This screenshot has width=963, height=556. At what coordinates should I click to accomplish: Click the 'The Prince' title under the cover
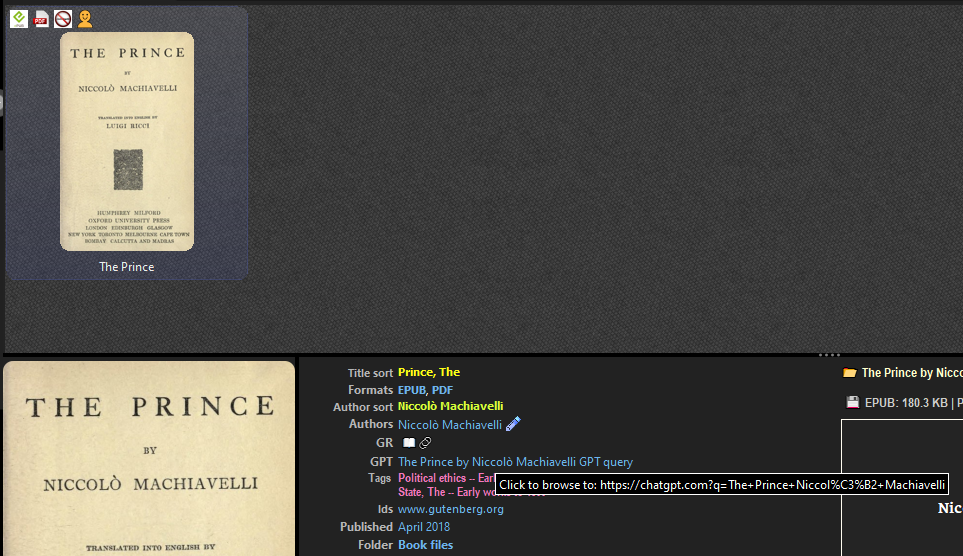127,267
